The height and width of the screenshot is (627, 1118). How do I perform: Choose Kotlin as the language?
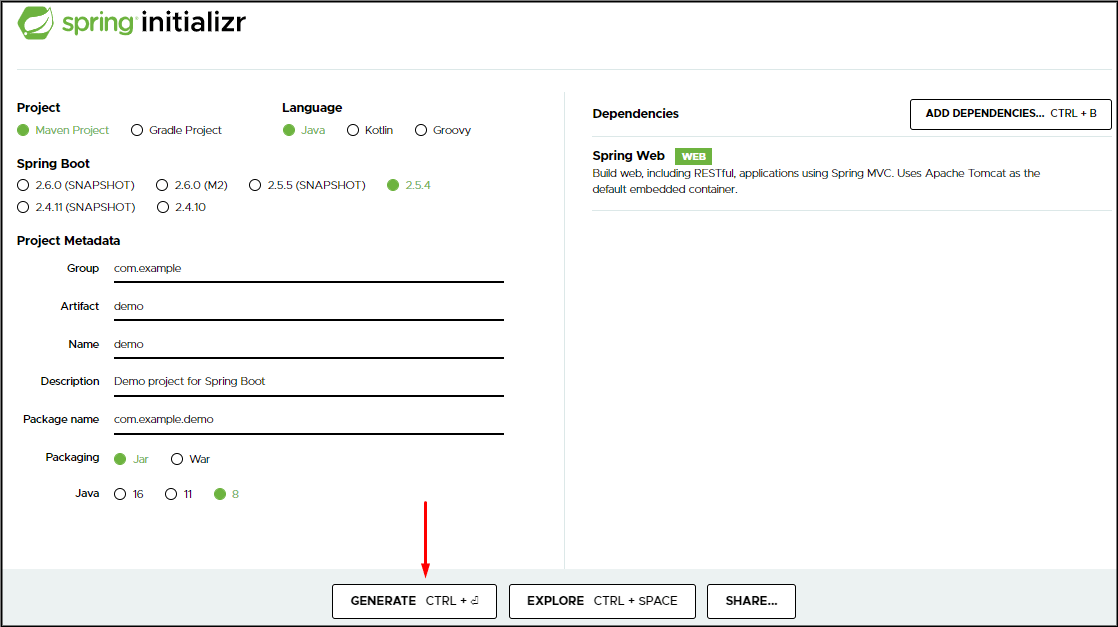(353, 130)
